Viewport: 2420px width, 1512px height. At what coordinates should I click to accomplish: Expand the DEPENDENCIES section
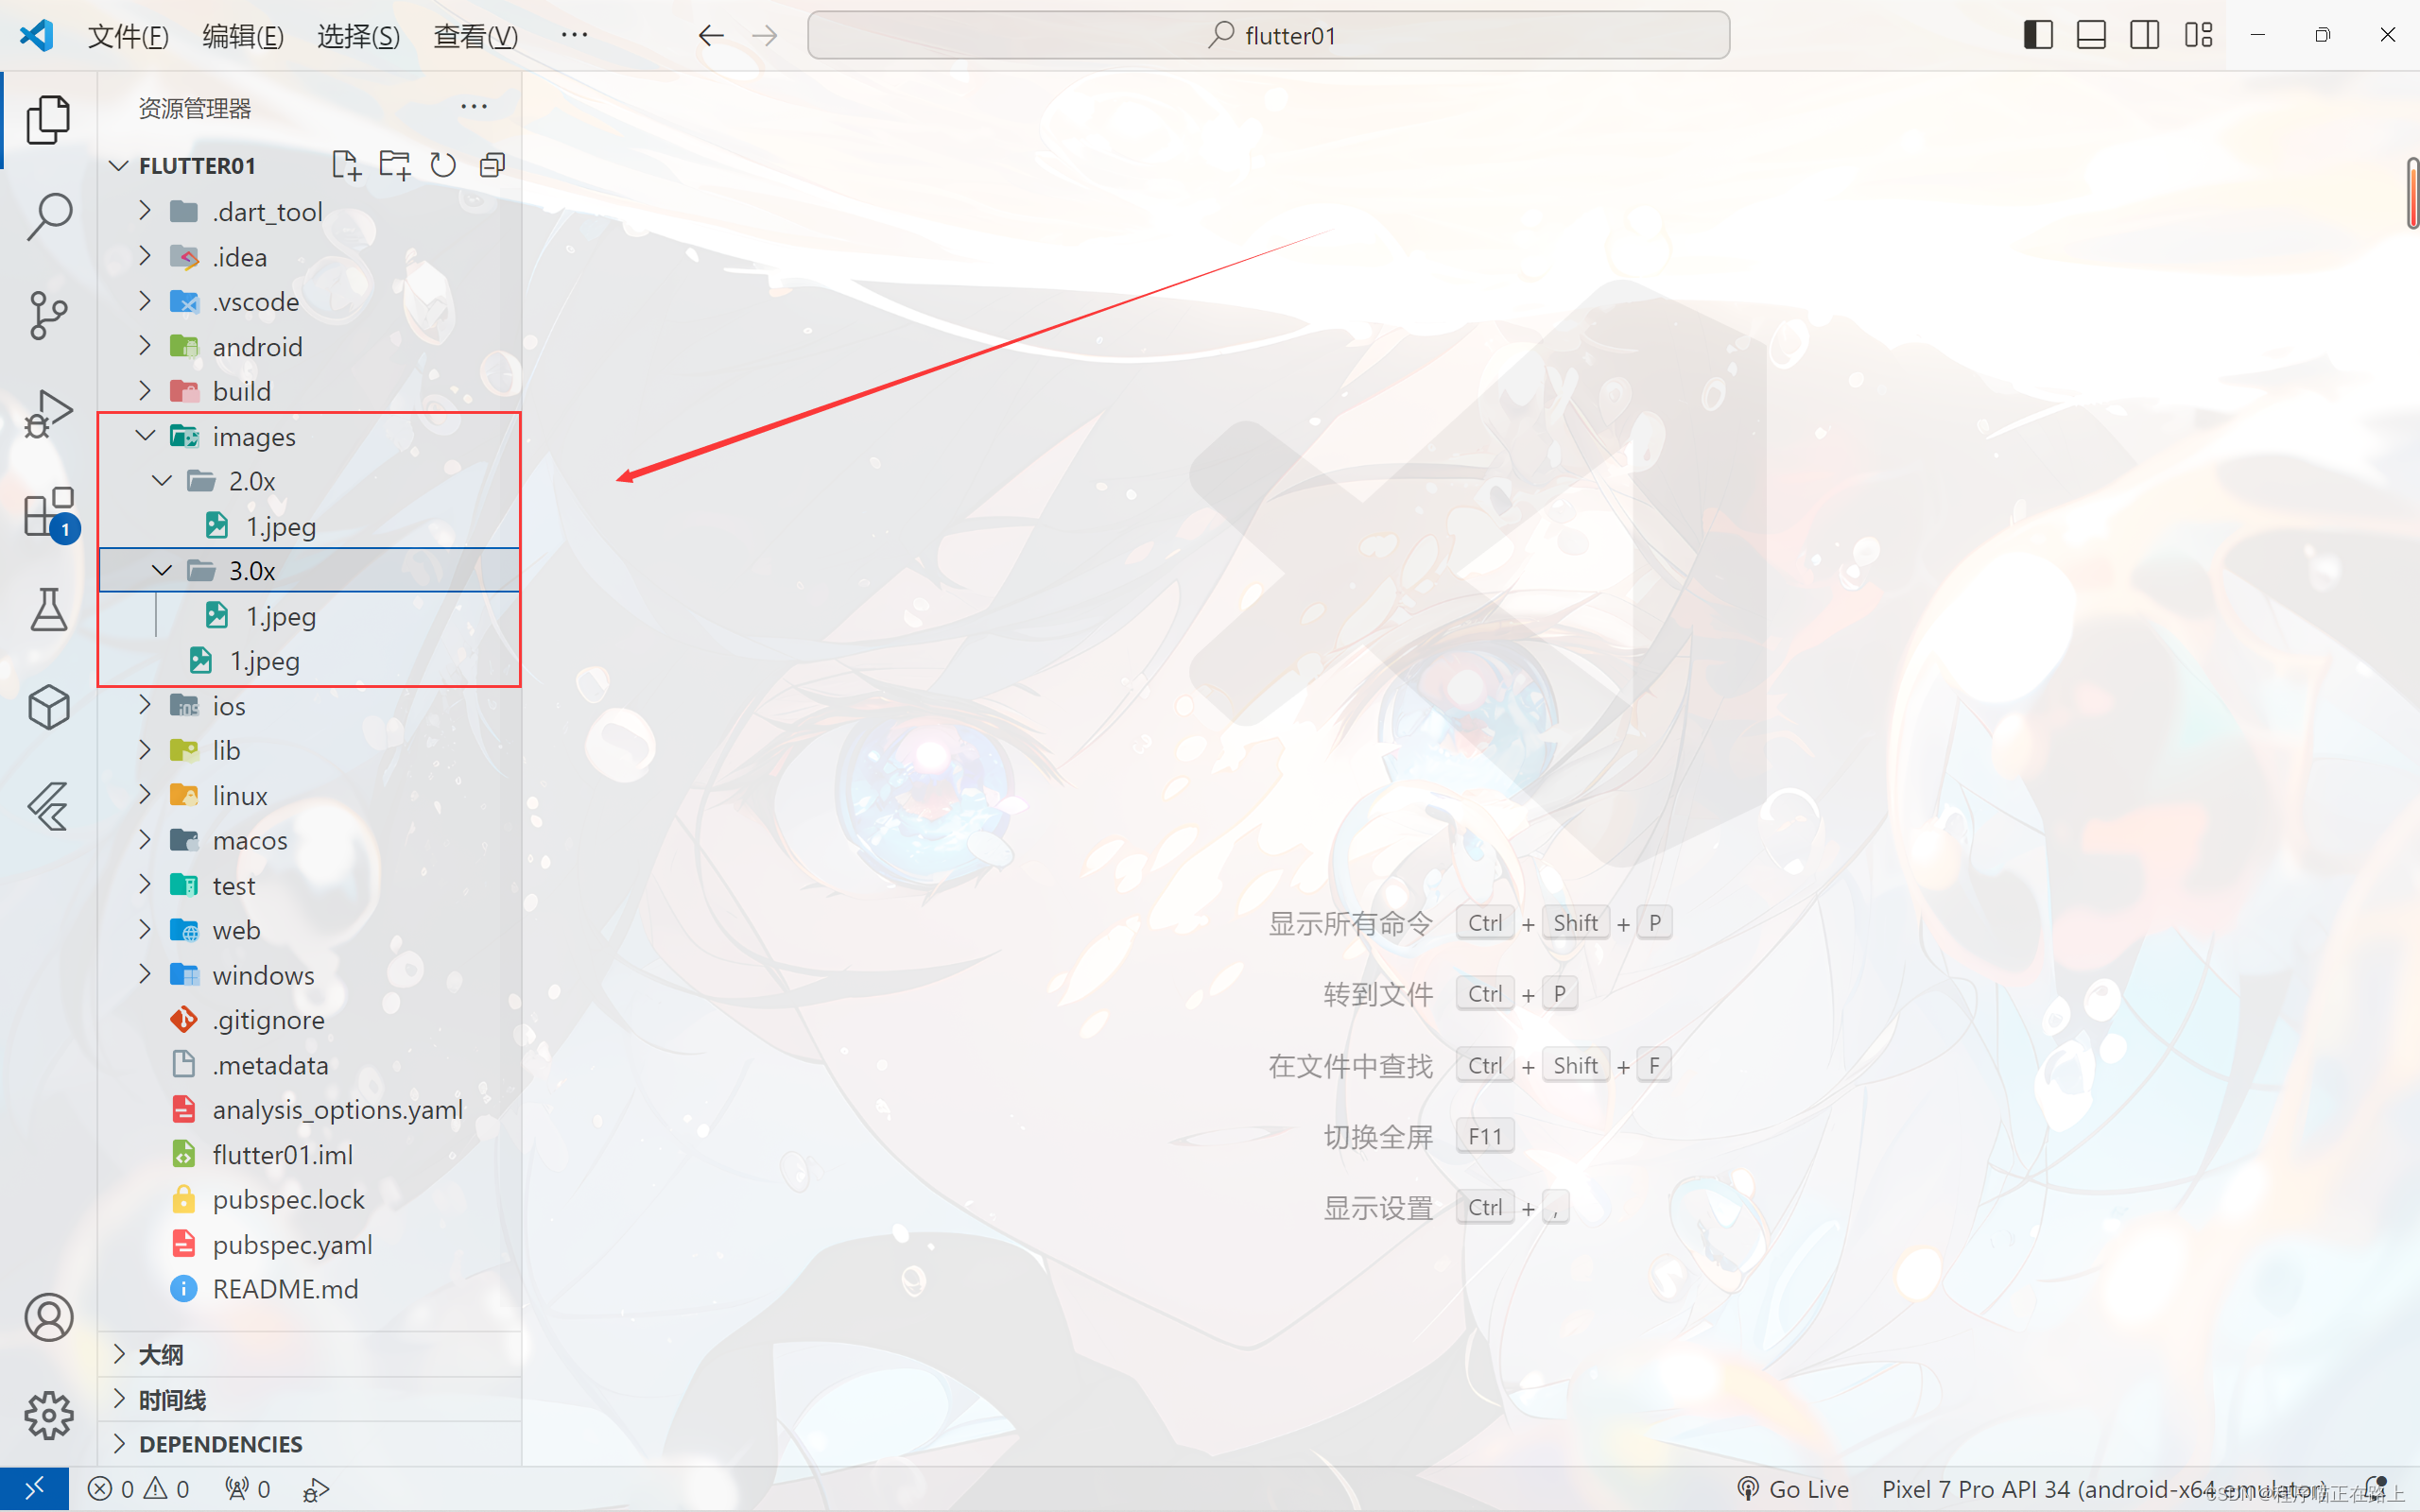(x=118, y=1443)
